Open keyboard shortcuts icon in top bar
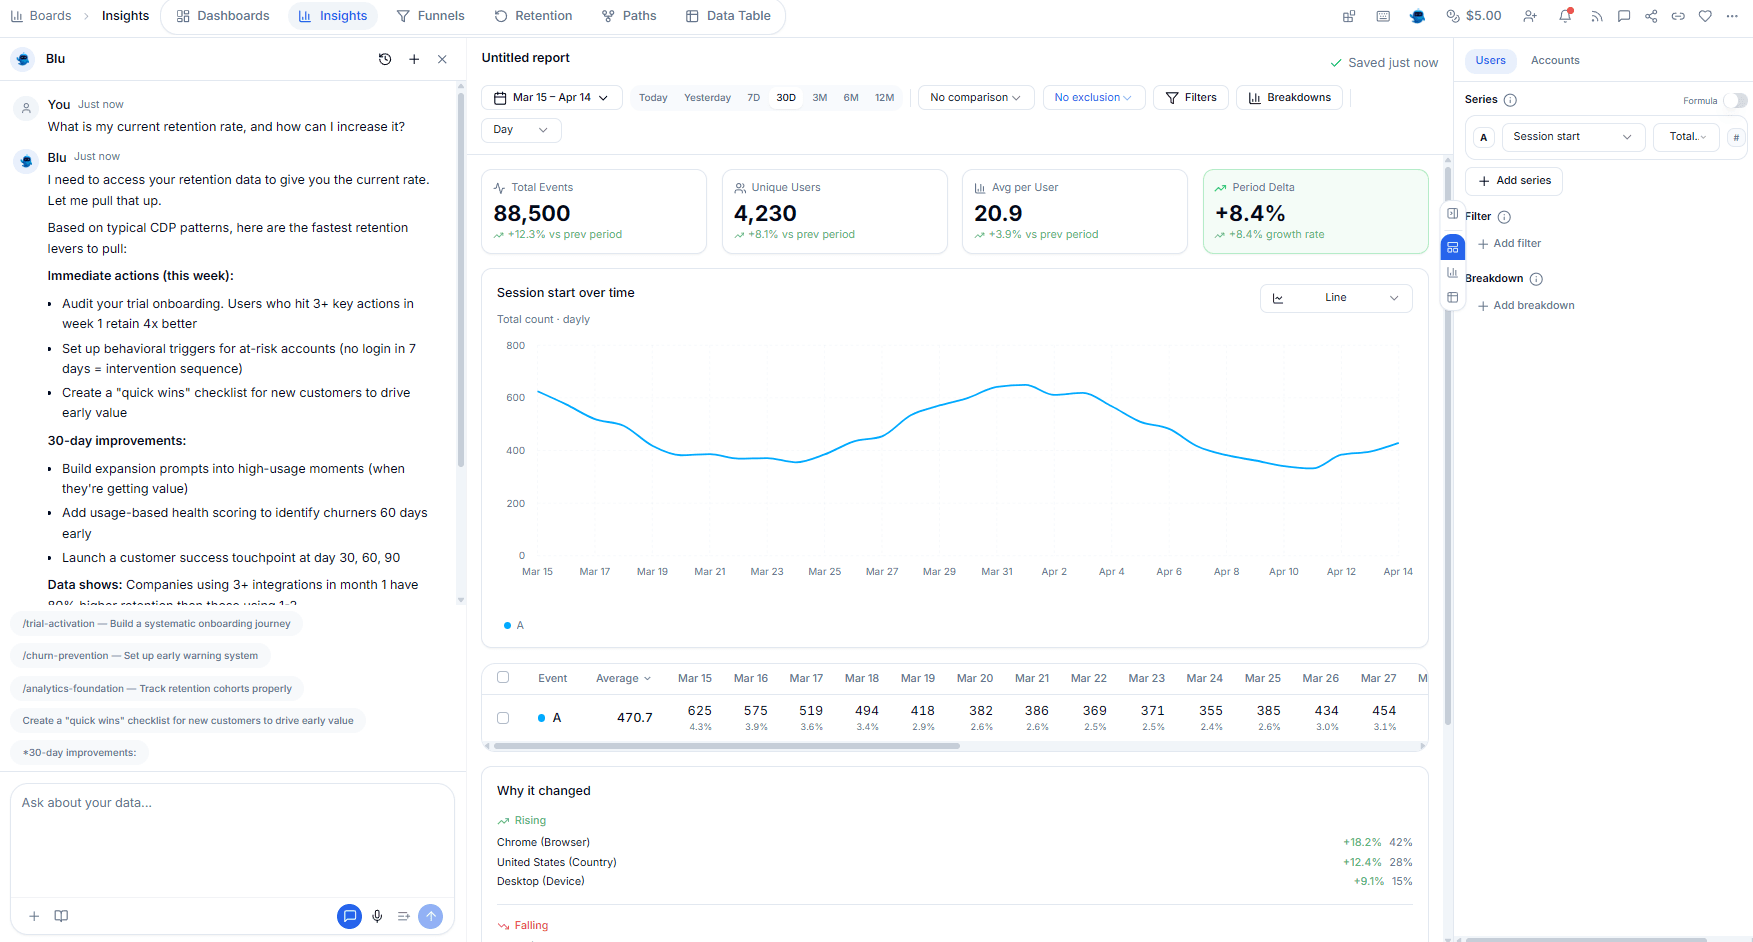 pyautogui.click(x=1383, y=16)
